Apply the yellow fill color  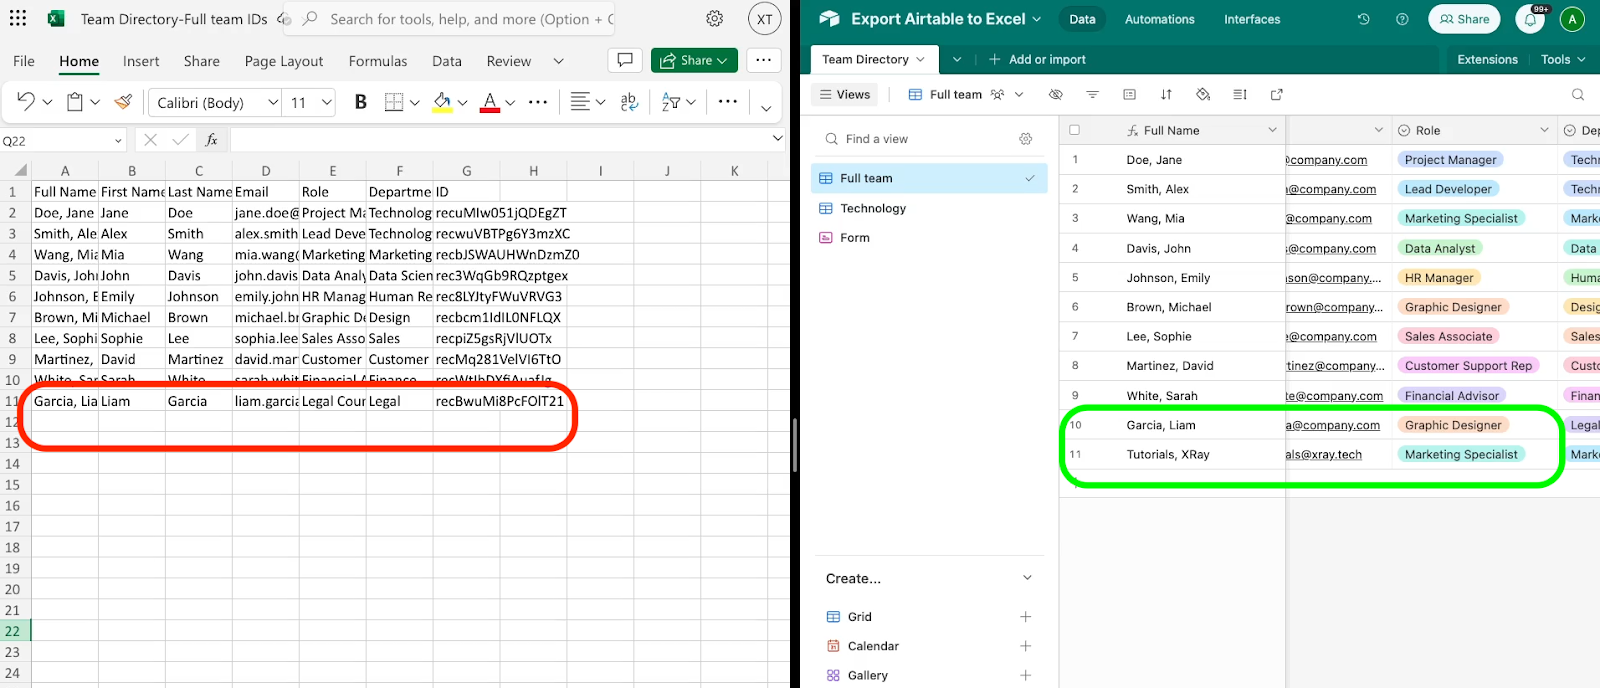pyautogui.click(x=442, y=102)
